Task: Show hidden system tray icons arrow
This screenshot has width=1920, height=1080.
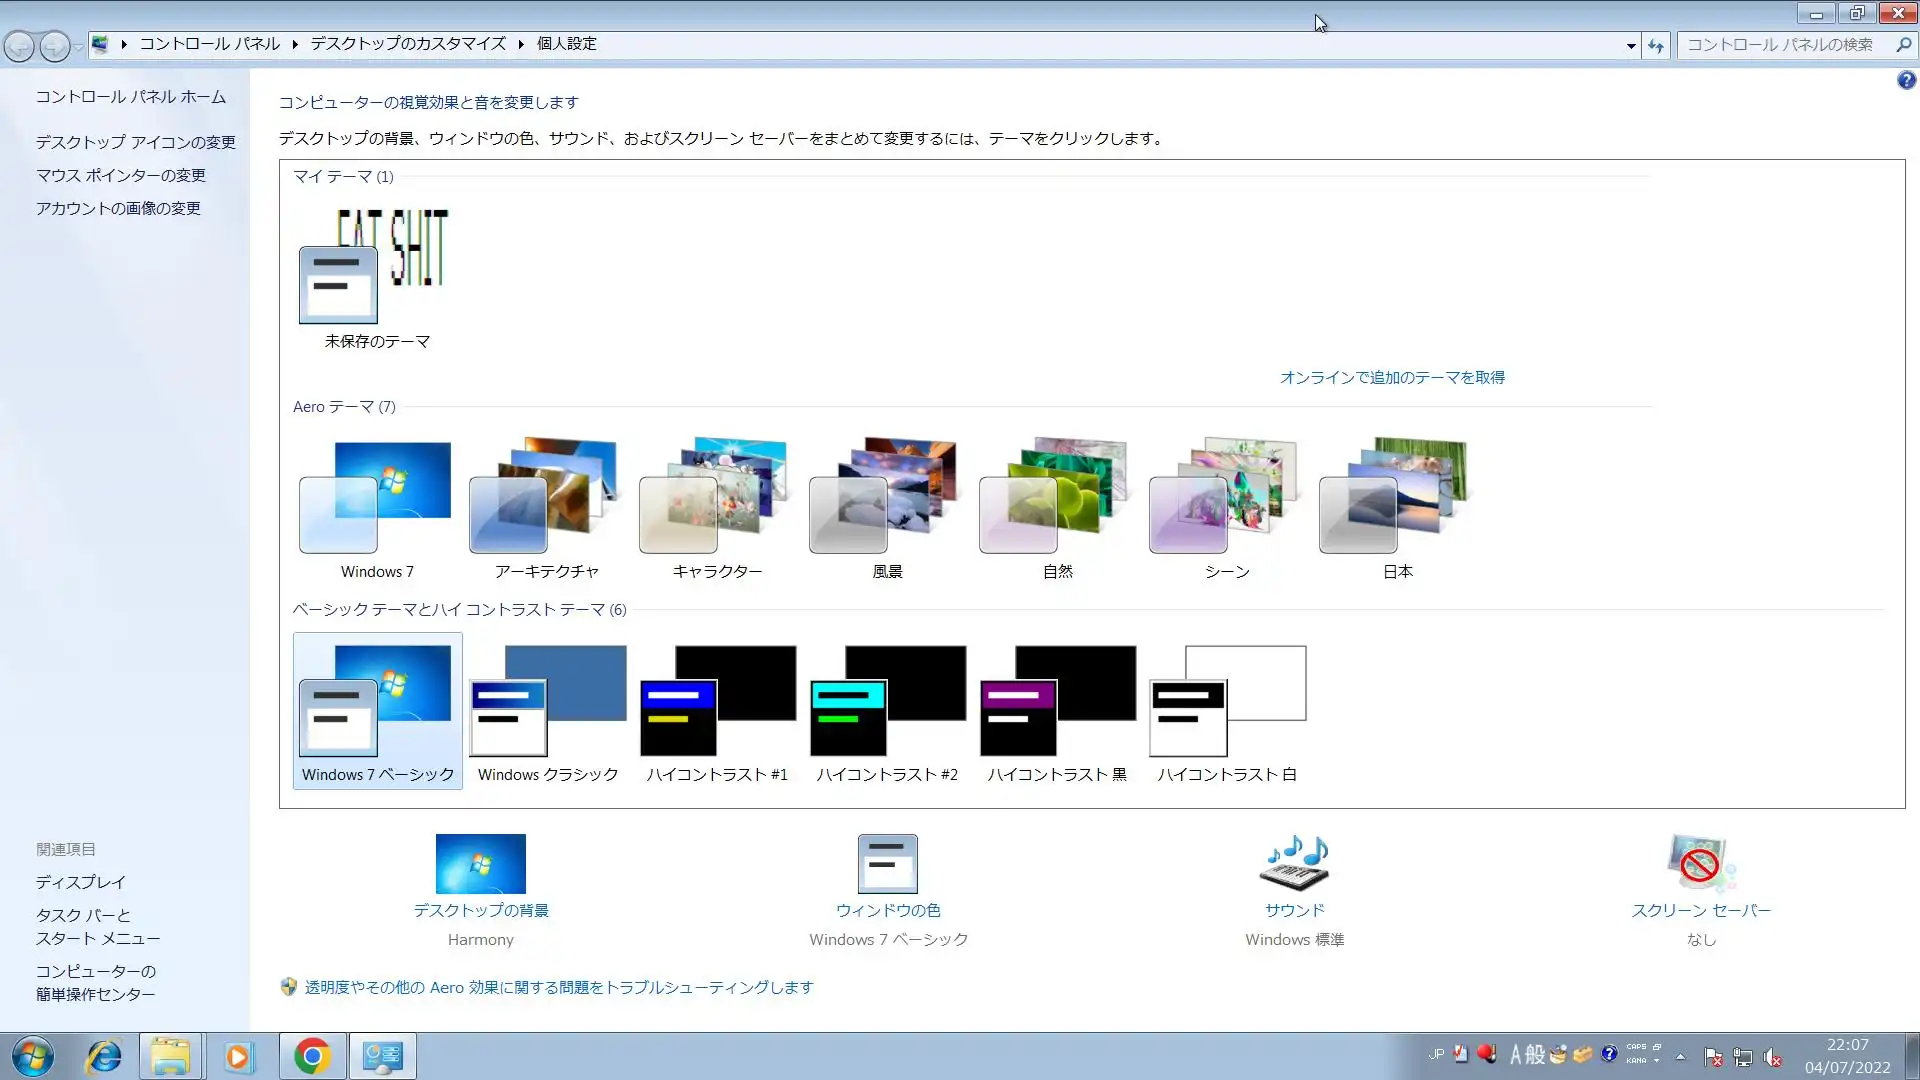Action: (x=1680, y=1056)
